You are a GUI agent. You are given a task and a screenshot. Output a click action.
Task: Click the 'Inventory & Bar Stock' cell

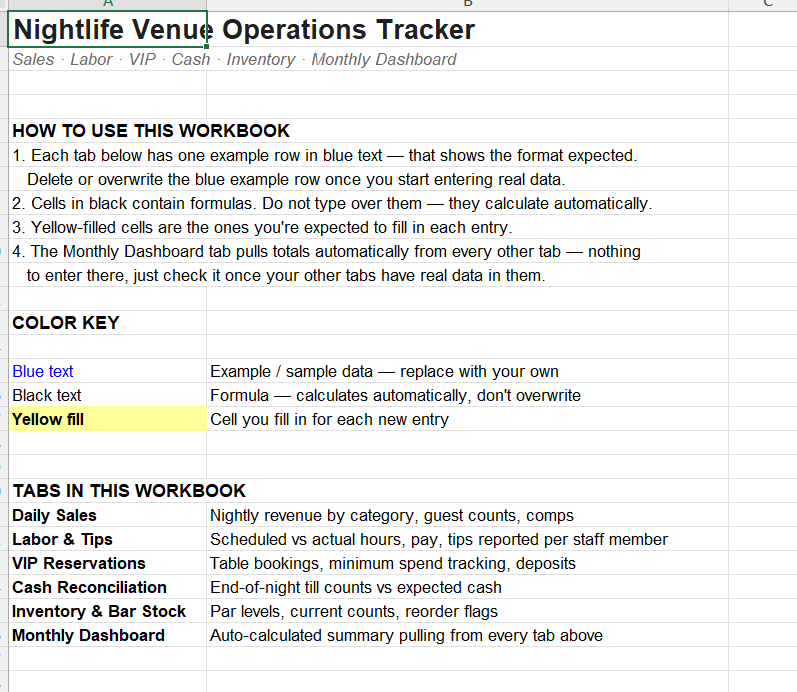click(107, 611)
